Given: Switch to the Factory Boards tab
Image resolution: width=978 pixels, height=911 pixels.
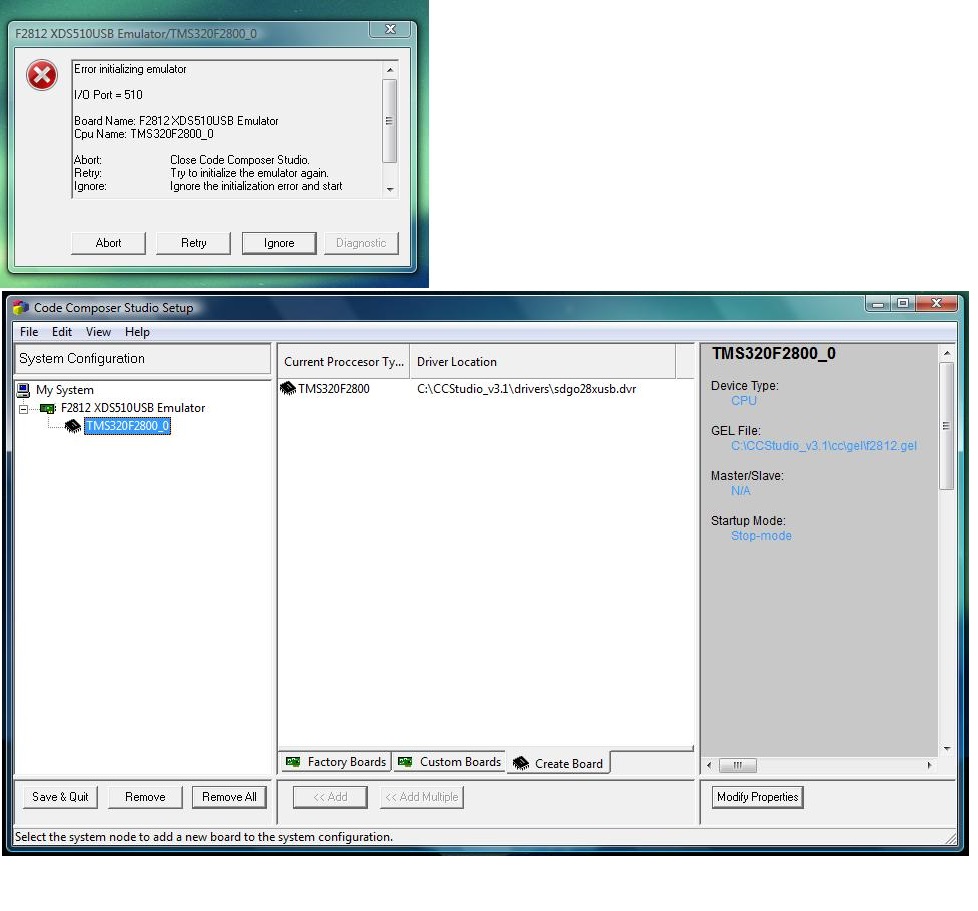Looking at the screenshot, I should tap(336, 761).
